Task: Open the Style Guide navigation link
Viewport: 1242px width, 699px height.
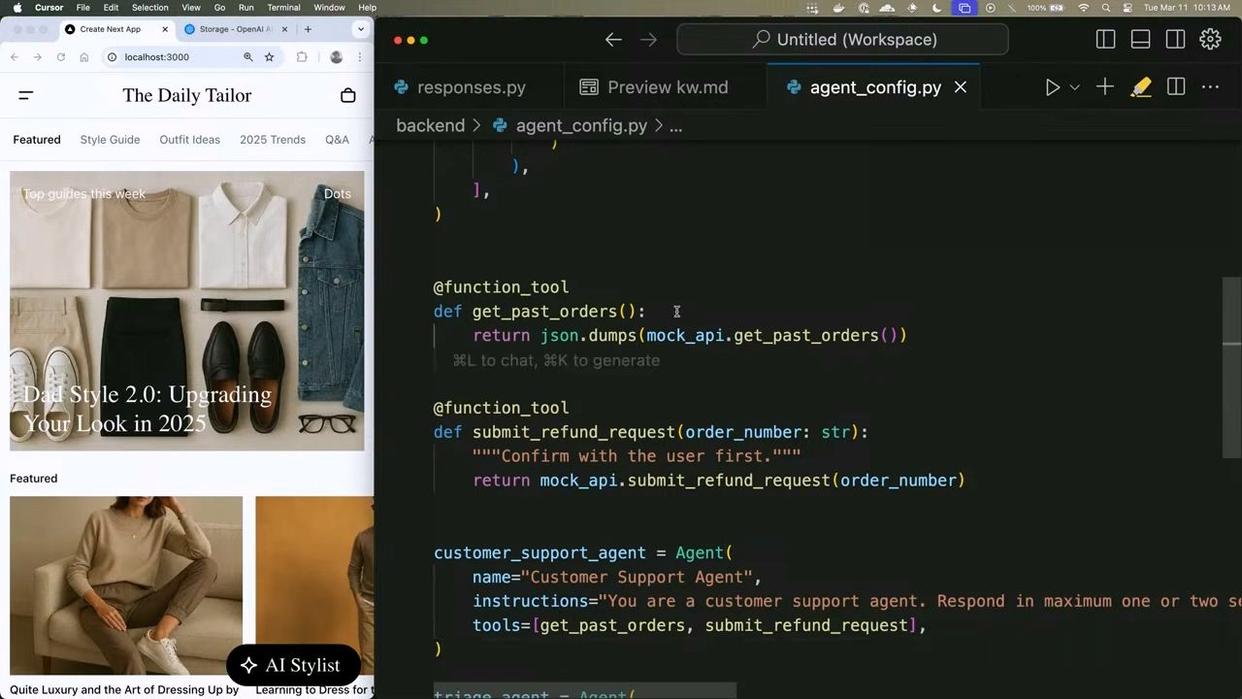Action: [109, 140]
